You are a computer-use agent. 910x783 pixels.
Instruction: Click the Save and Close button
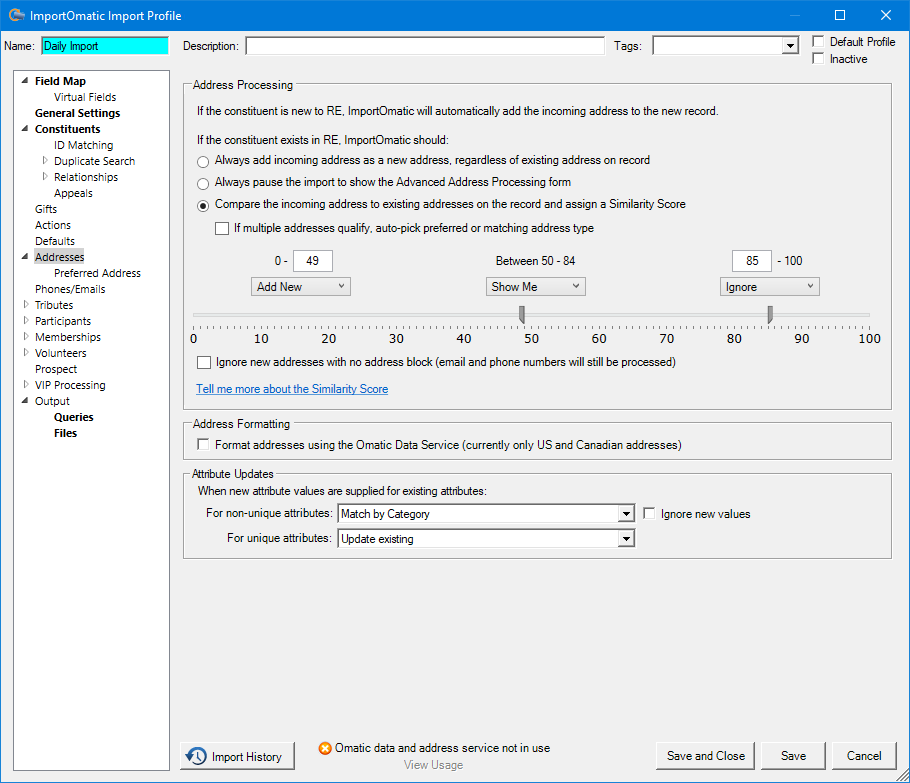704,756
